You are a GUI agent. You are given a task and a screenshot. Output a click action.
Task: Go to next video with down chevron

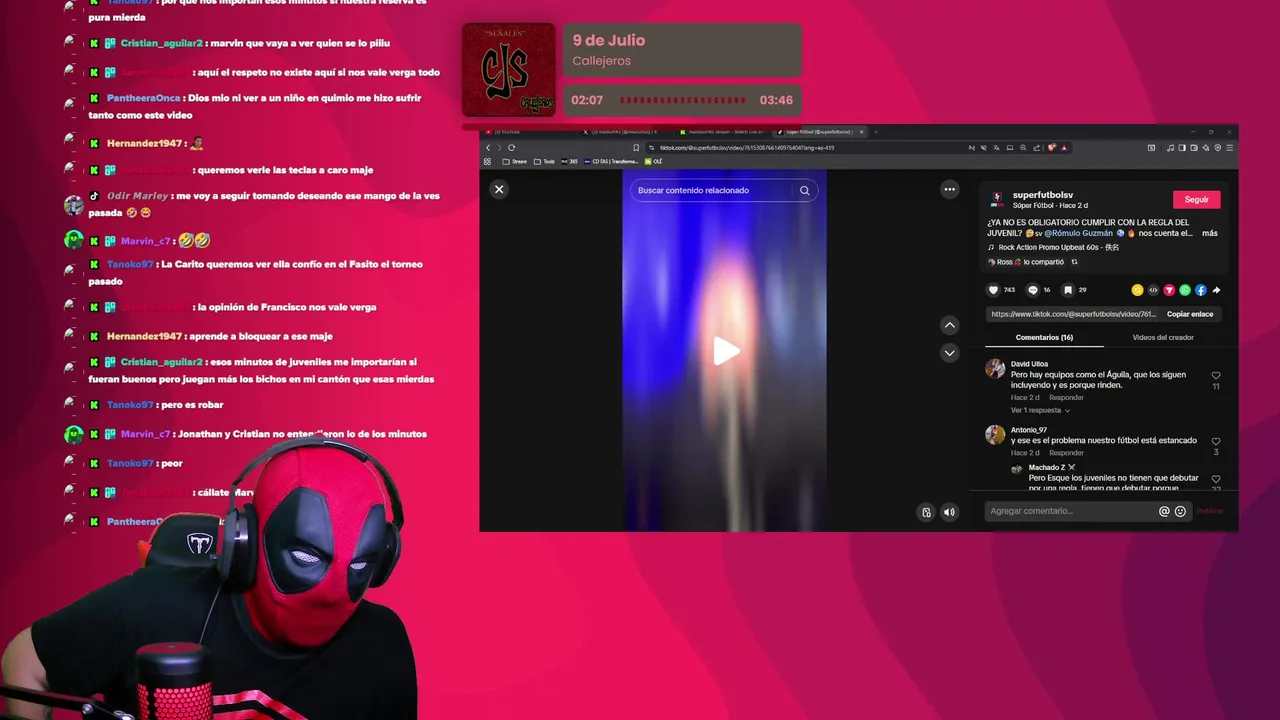[x=950, y=352]
